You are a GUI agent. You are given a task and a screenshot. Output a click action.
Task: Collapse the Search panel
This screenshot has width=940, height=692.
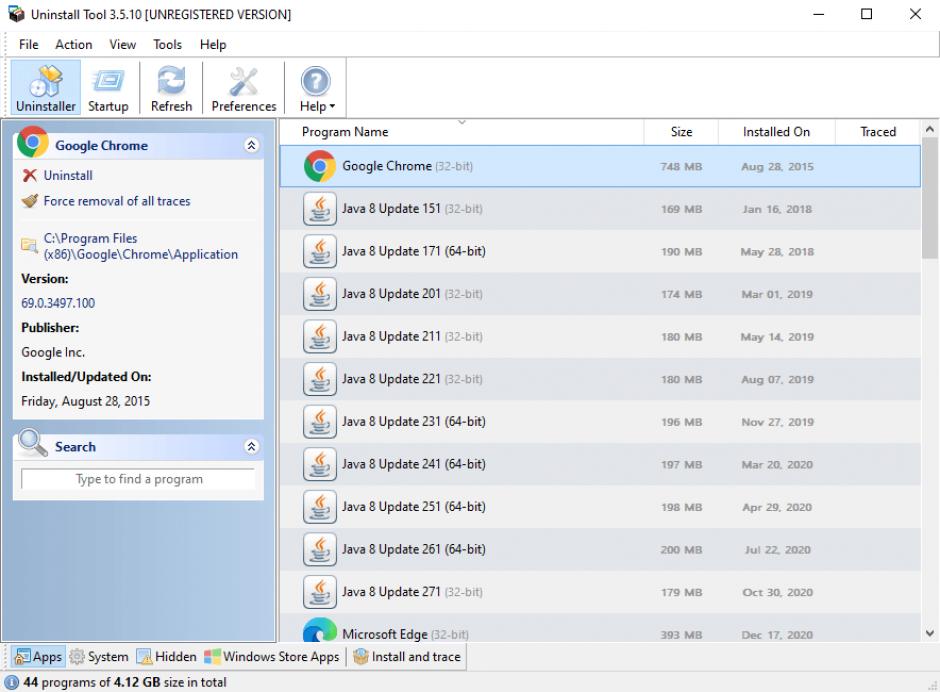point(250,447)
